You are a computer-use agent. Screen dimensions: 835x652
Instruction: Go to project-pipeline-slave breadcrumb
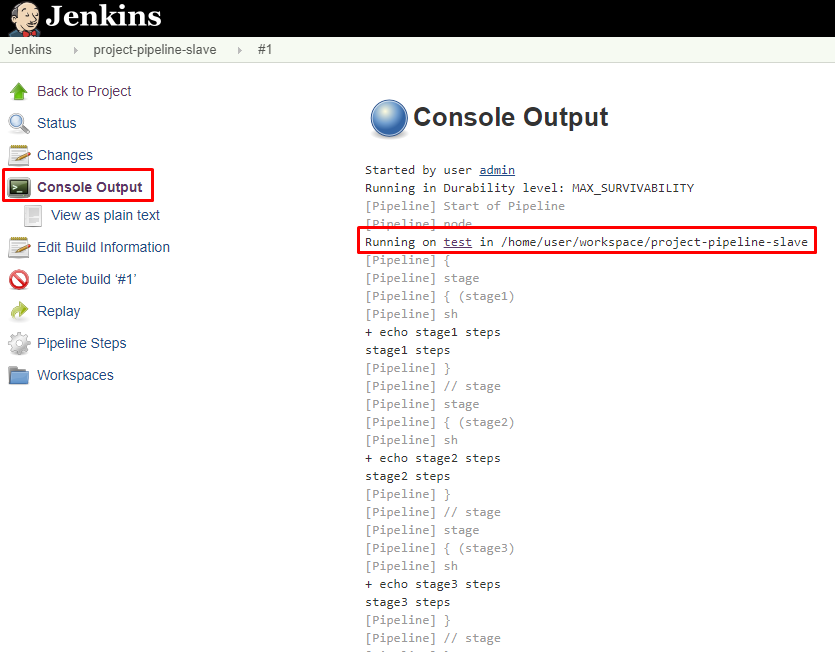click(154, 50)
